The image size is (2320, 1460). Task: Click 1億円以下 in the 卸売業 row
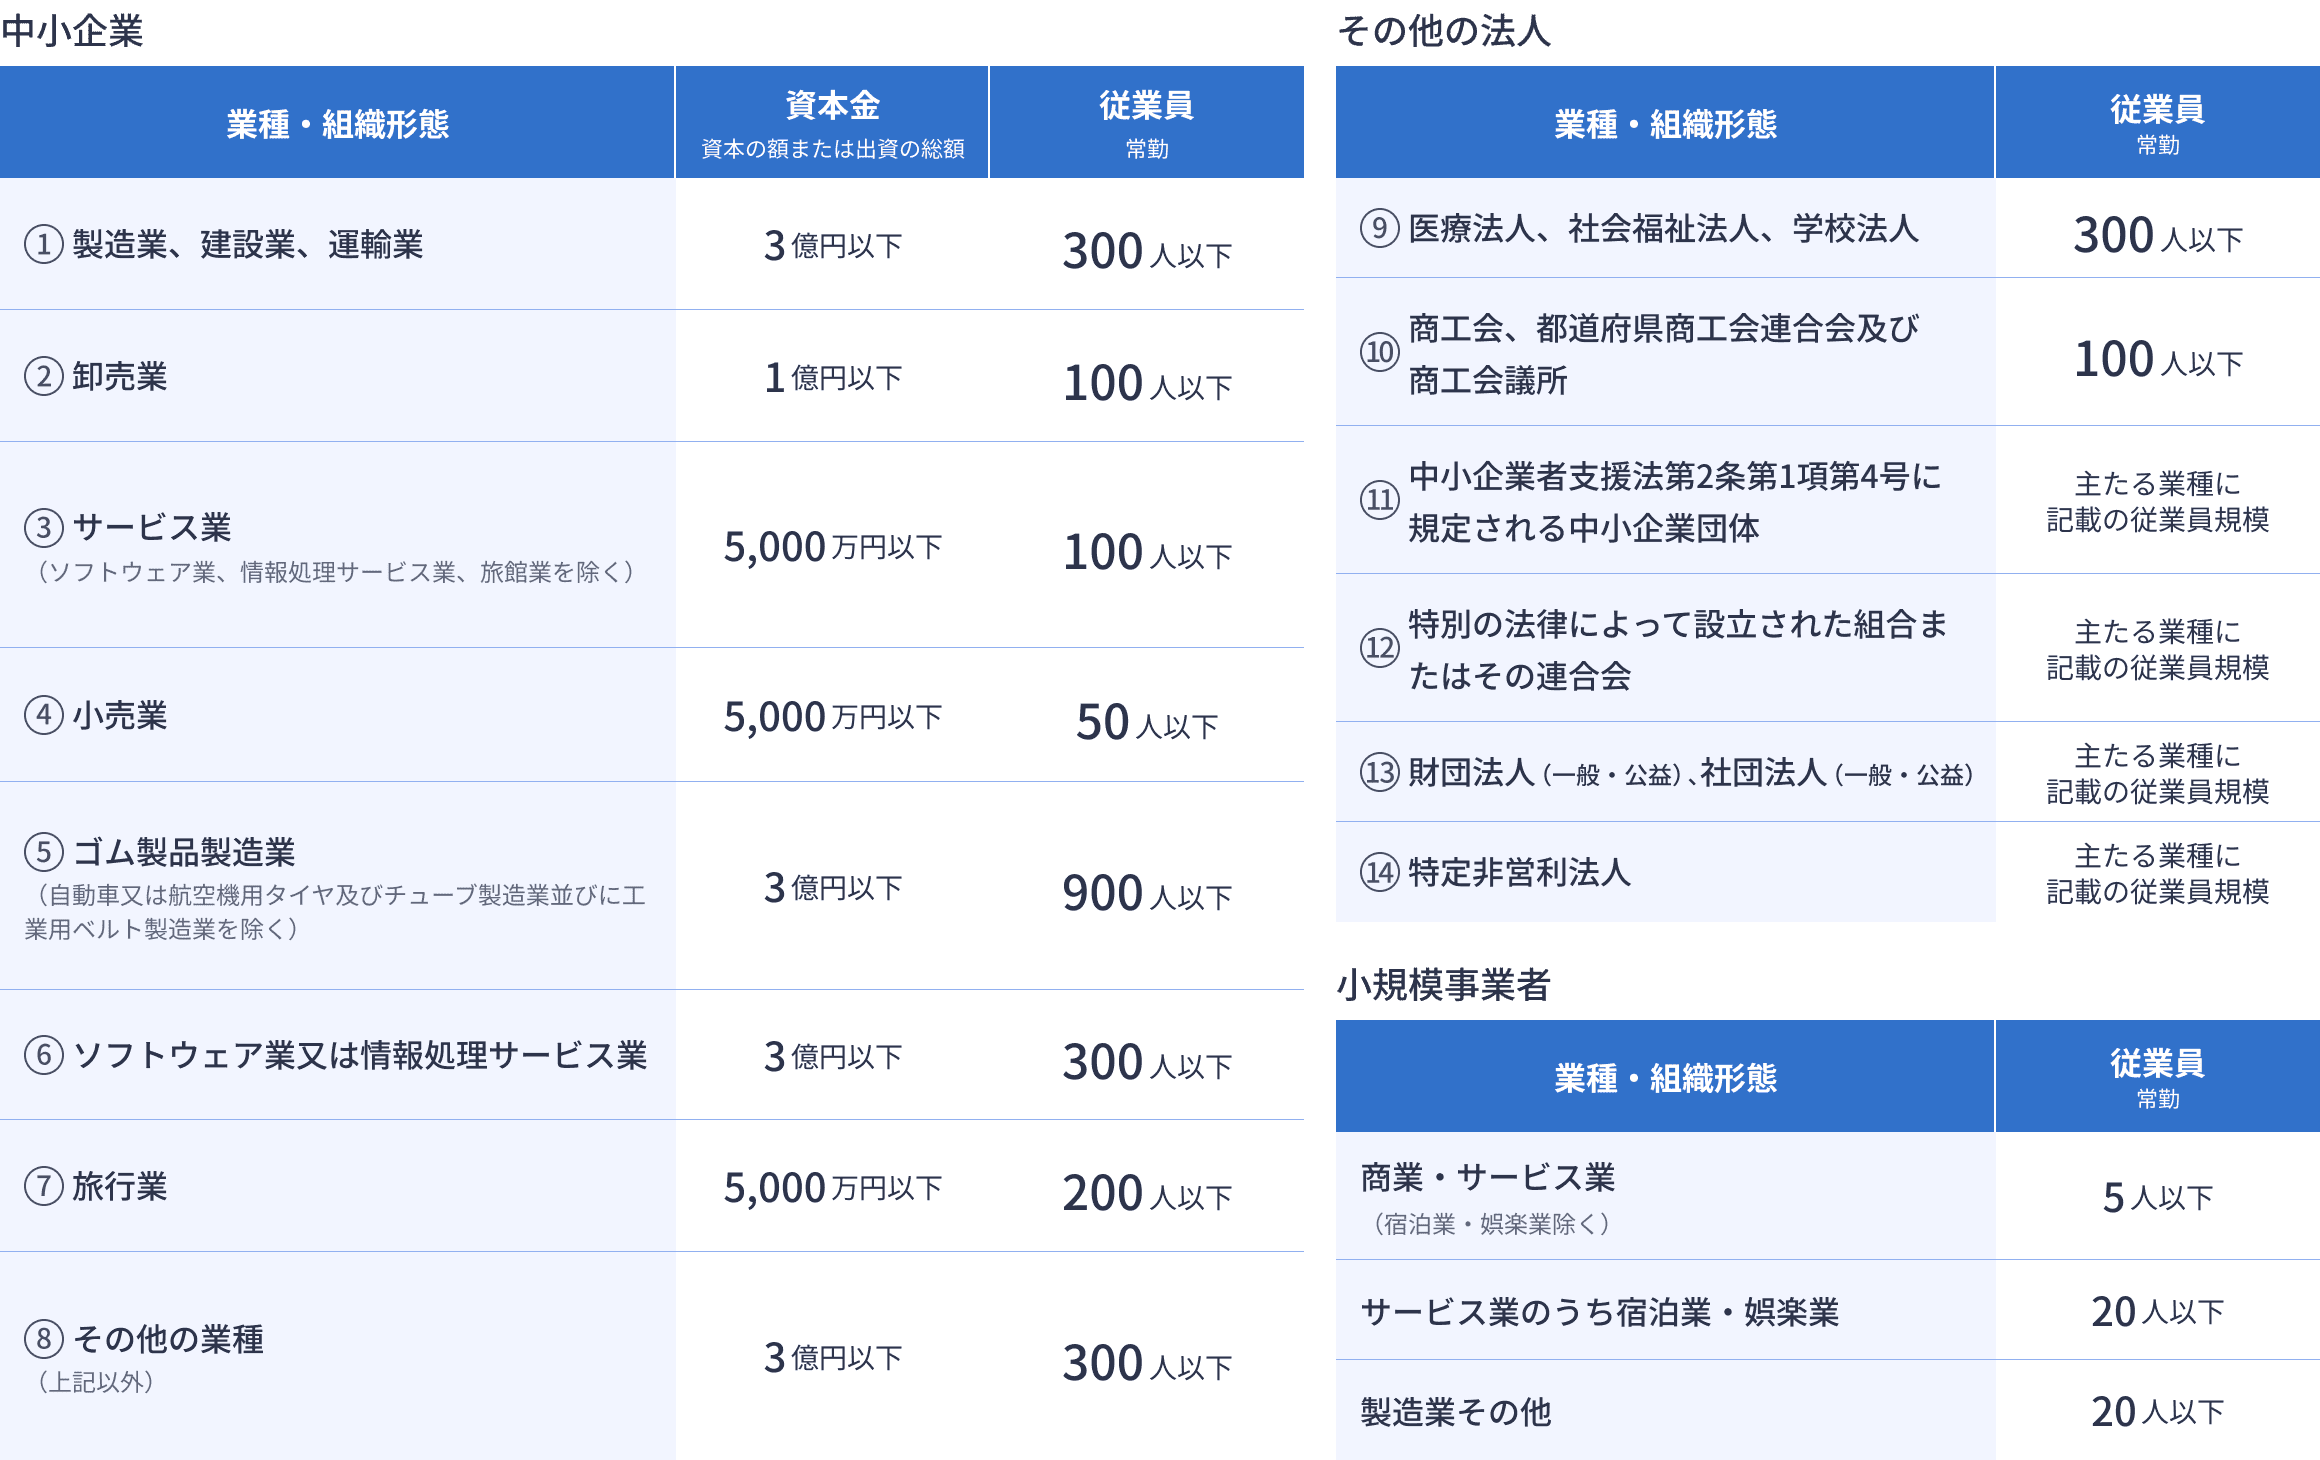(x=832, y=377)
